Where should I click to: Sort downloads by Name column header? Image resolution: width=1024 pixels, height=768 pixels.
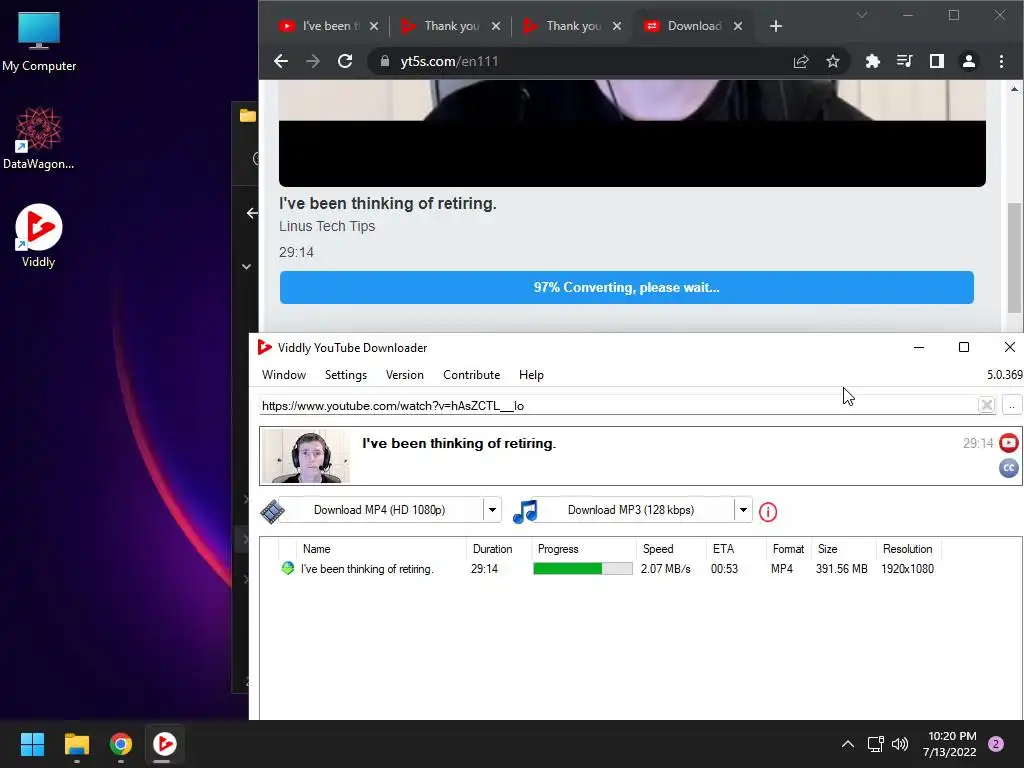[x=381, y=549]
